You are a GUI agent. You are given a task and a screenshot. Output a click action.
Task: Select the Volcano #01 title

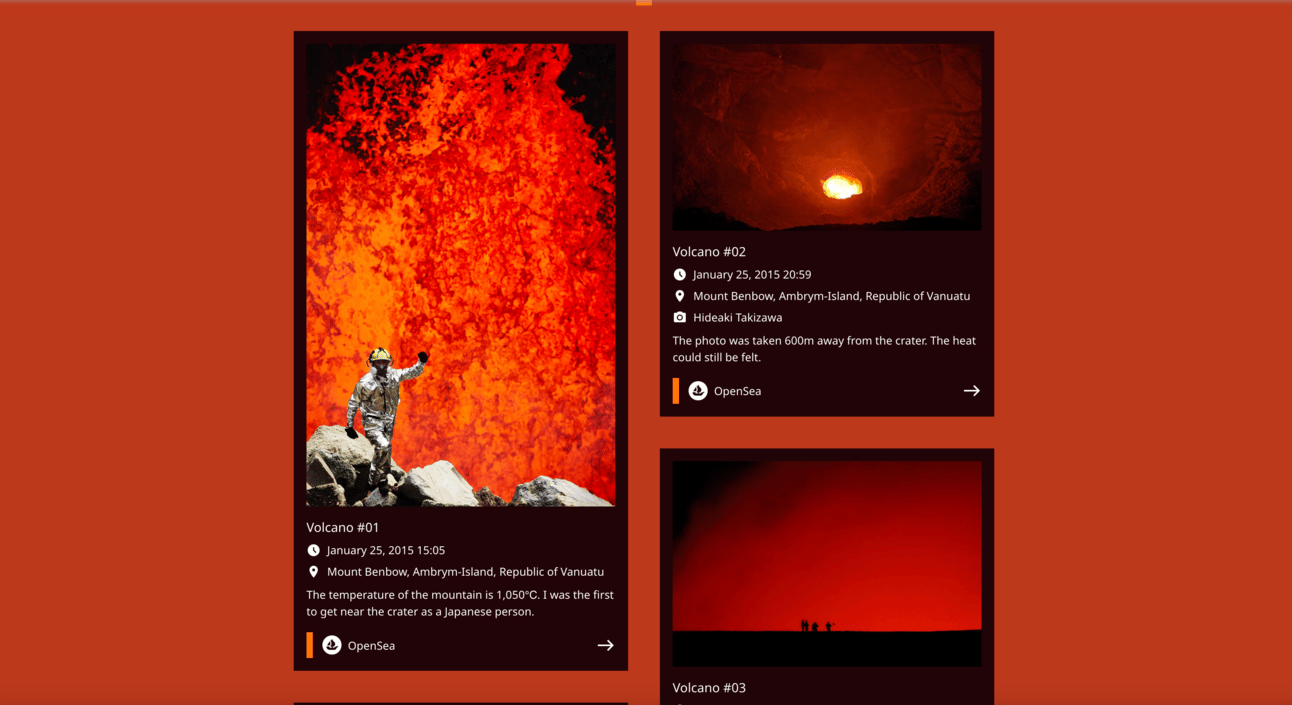[x=343, y=527]
